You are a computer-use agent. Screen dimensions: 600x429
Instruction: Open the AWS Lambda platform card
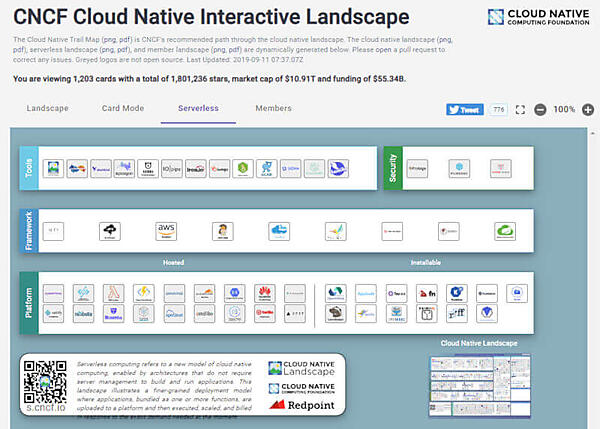coord(114,294)
